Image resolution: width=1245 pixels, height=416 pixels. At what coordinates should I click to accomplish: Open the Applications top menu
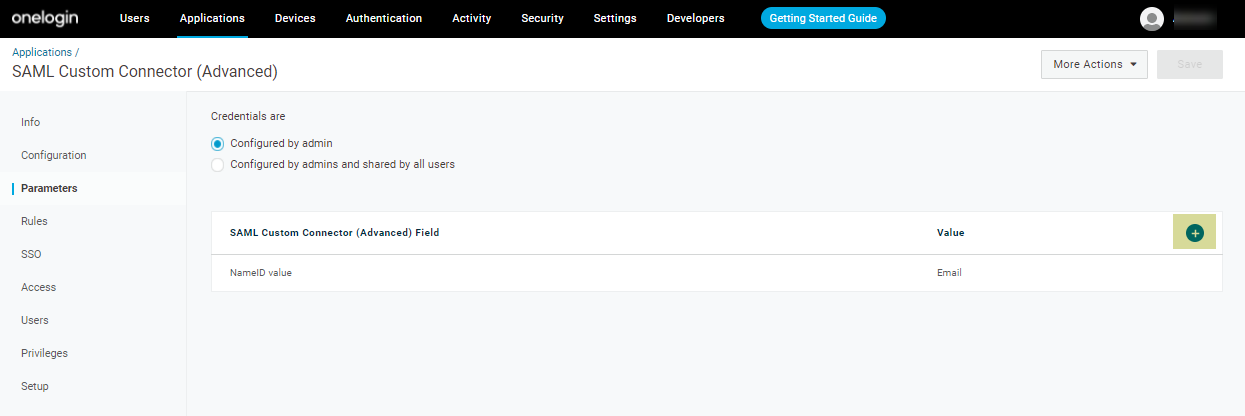(212, 18)
